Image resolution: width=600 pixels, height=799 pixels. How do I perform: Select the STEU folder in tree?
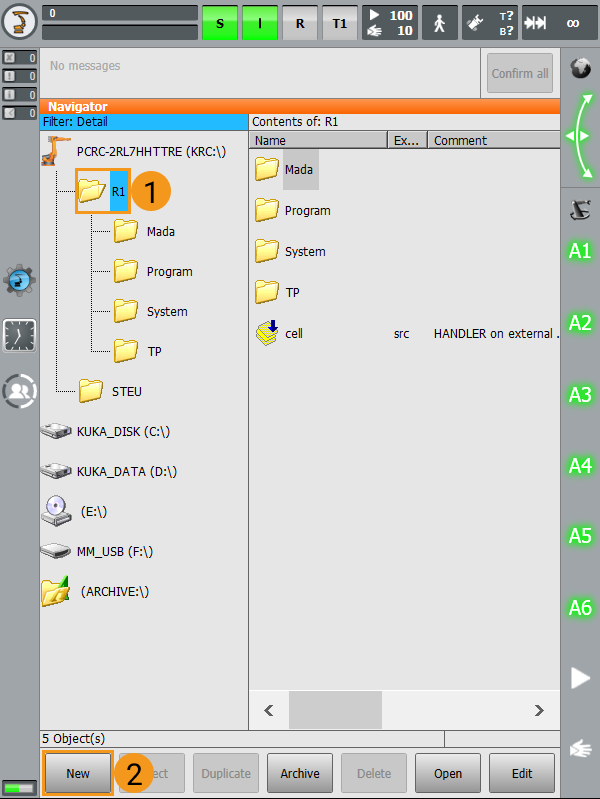(x=110, y=391)
